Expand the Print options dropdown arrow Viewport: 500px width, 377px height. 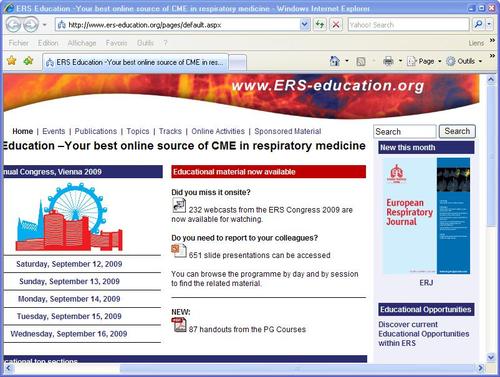(x=400, y=61)
